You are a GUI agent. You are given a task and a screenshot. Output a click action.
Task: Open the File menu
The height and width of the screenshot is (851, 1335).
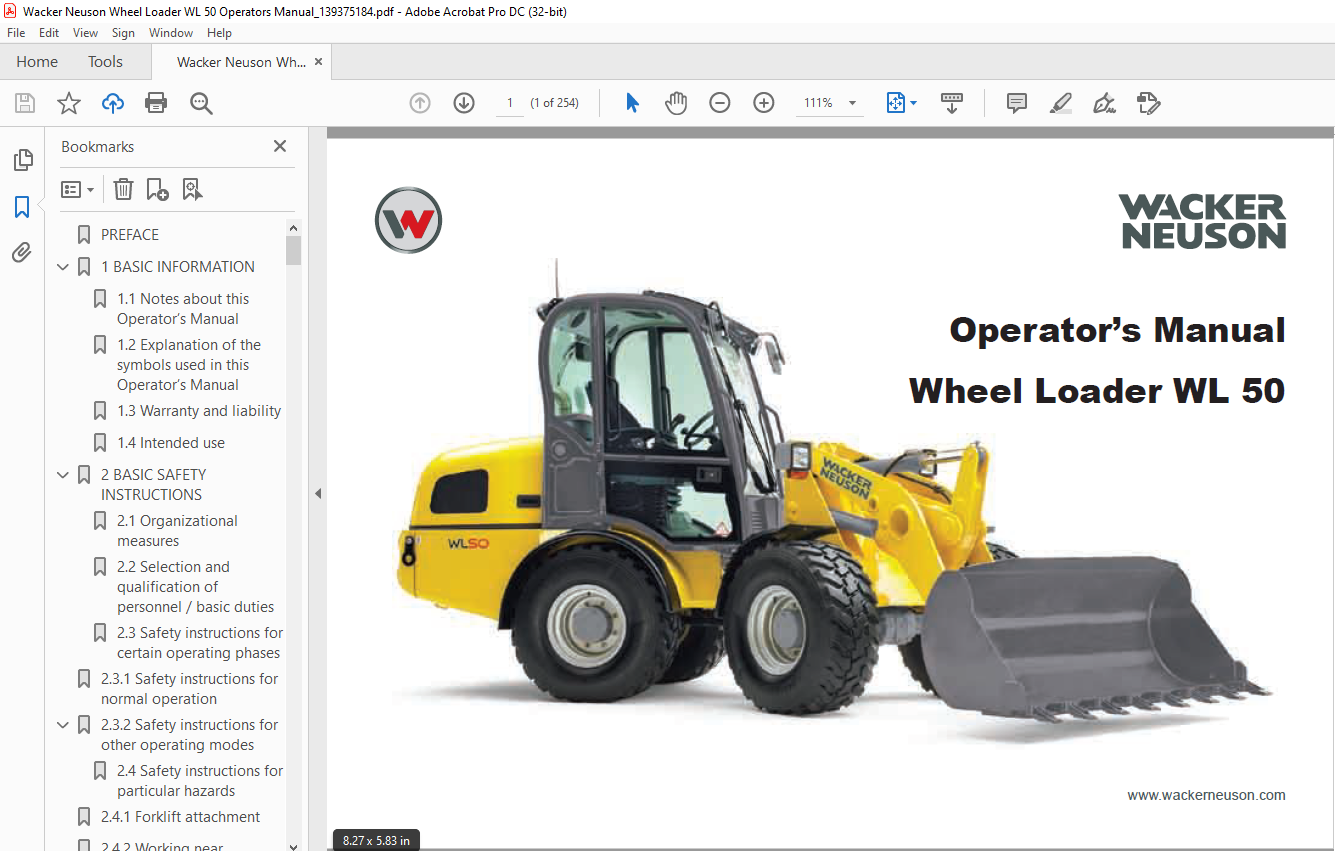coord(16,33)
